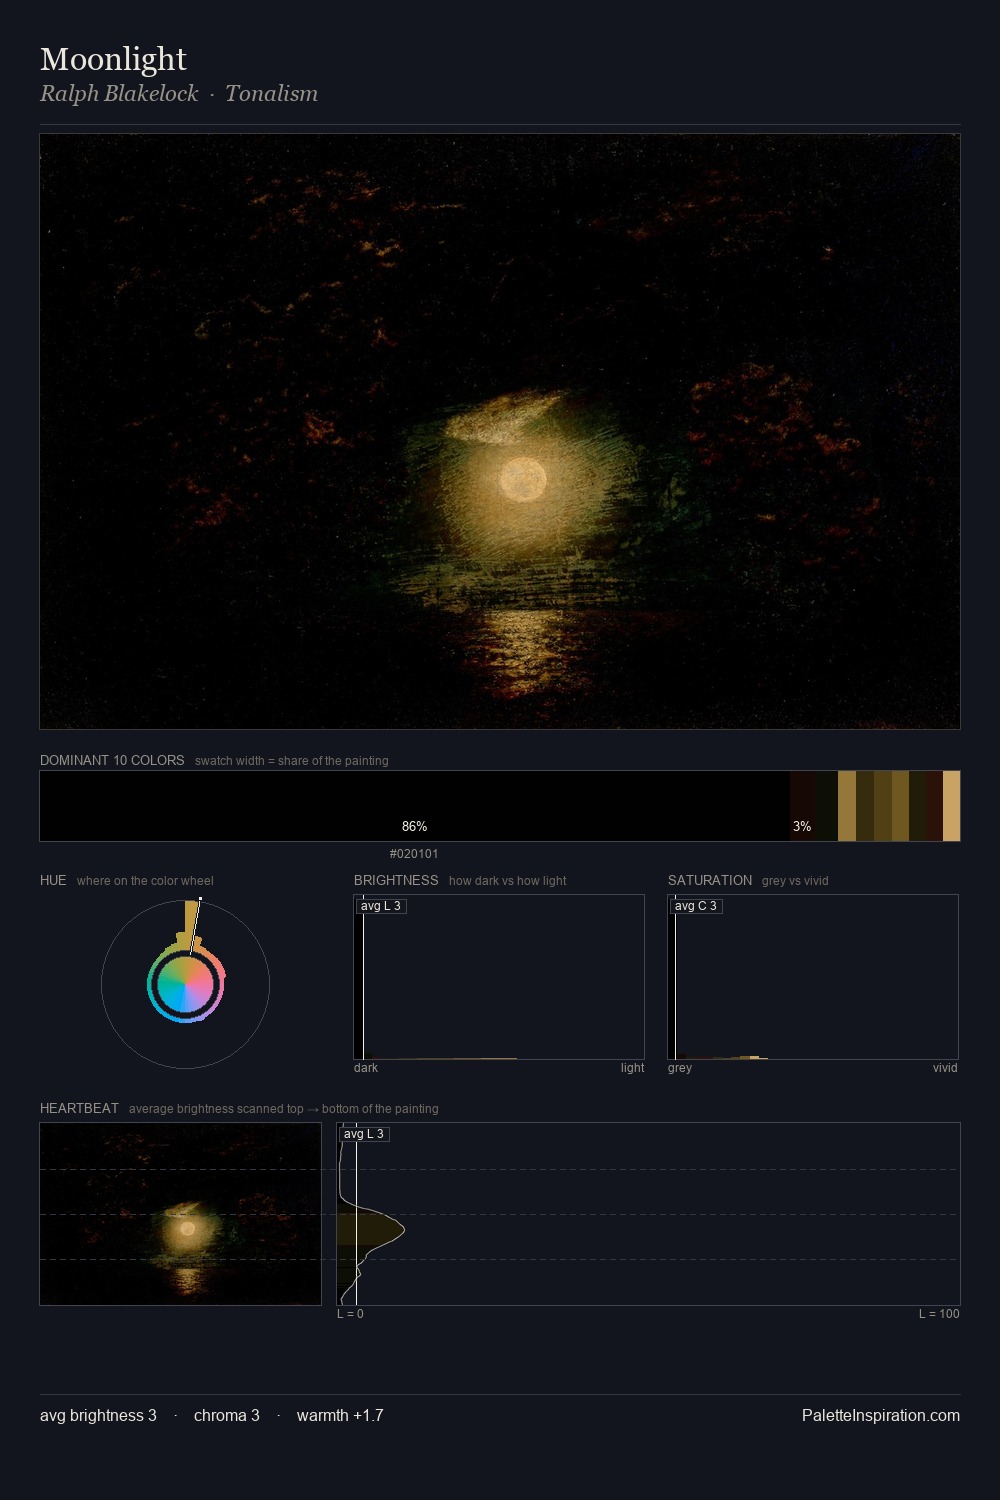
Task: Click the hue color wheel chart
Action: tap(185, 984)
